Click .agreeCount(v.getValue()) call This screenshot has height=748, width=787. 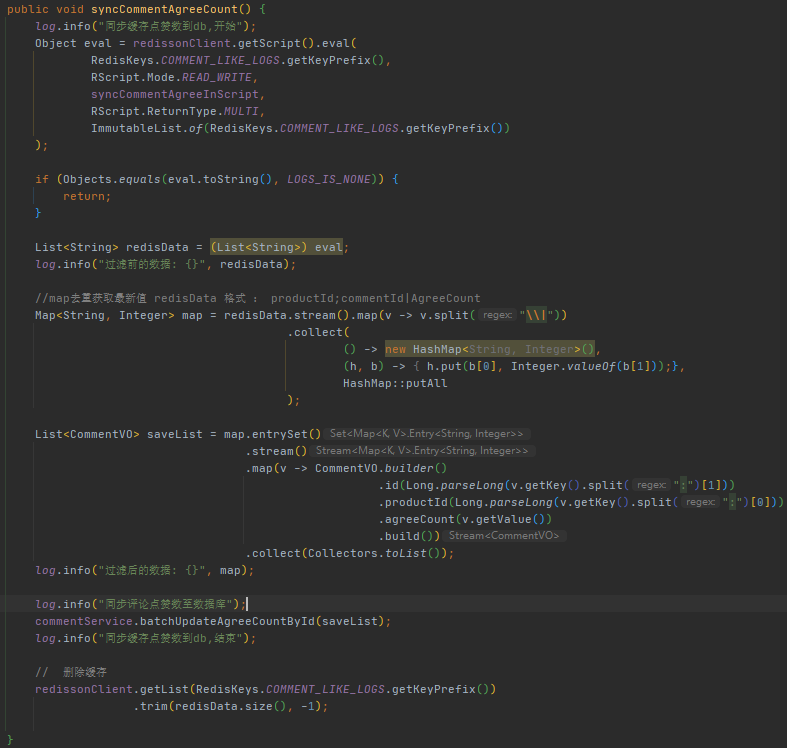pos(465,519)
